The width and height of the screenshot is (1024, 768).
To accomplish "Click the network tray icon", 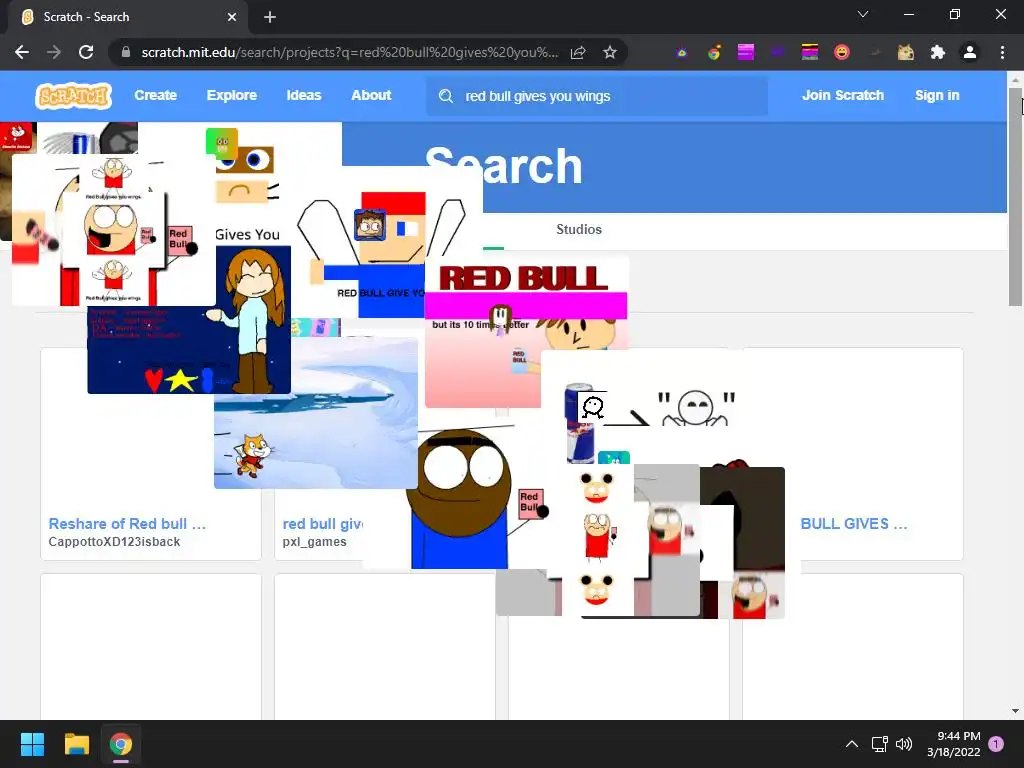I will tap(879, 744).
